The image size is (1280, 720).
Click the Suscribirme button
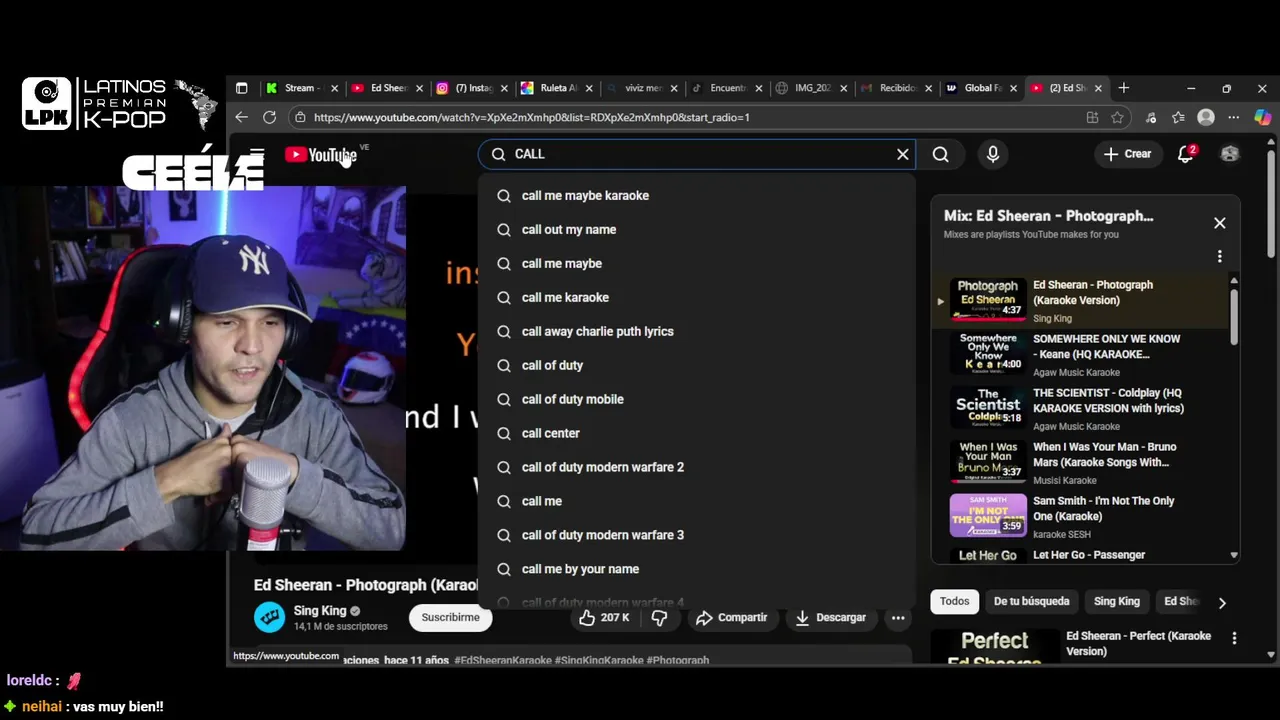tap(450, 617)
